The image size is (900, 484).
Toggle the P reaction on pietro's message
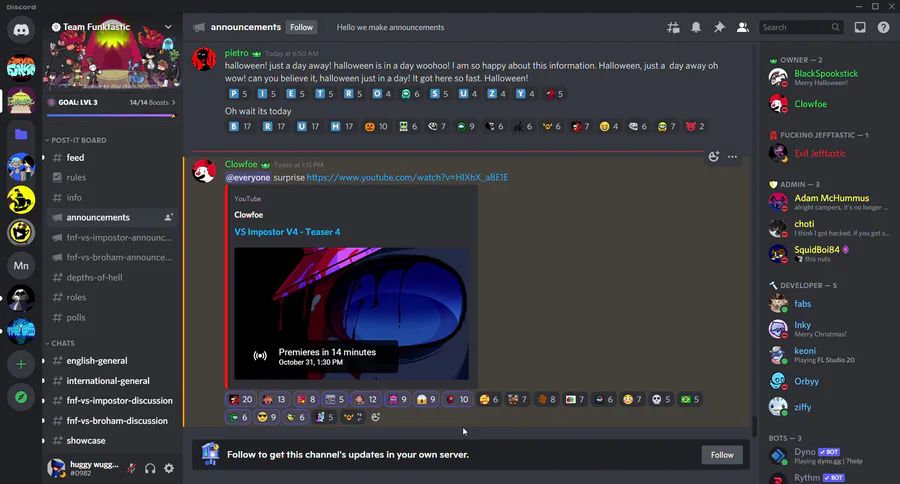click(x=238, y=94)
